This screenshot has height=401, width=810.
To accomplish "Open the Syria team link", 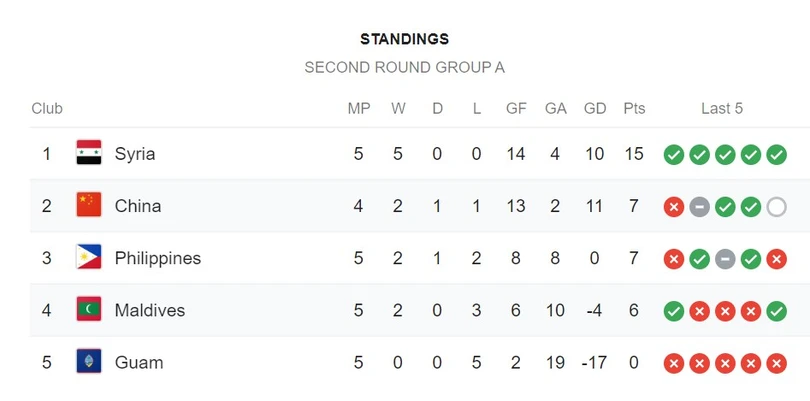I will coord(135,154).
